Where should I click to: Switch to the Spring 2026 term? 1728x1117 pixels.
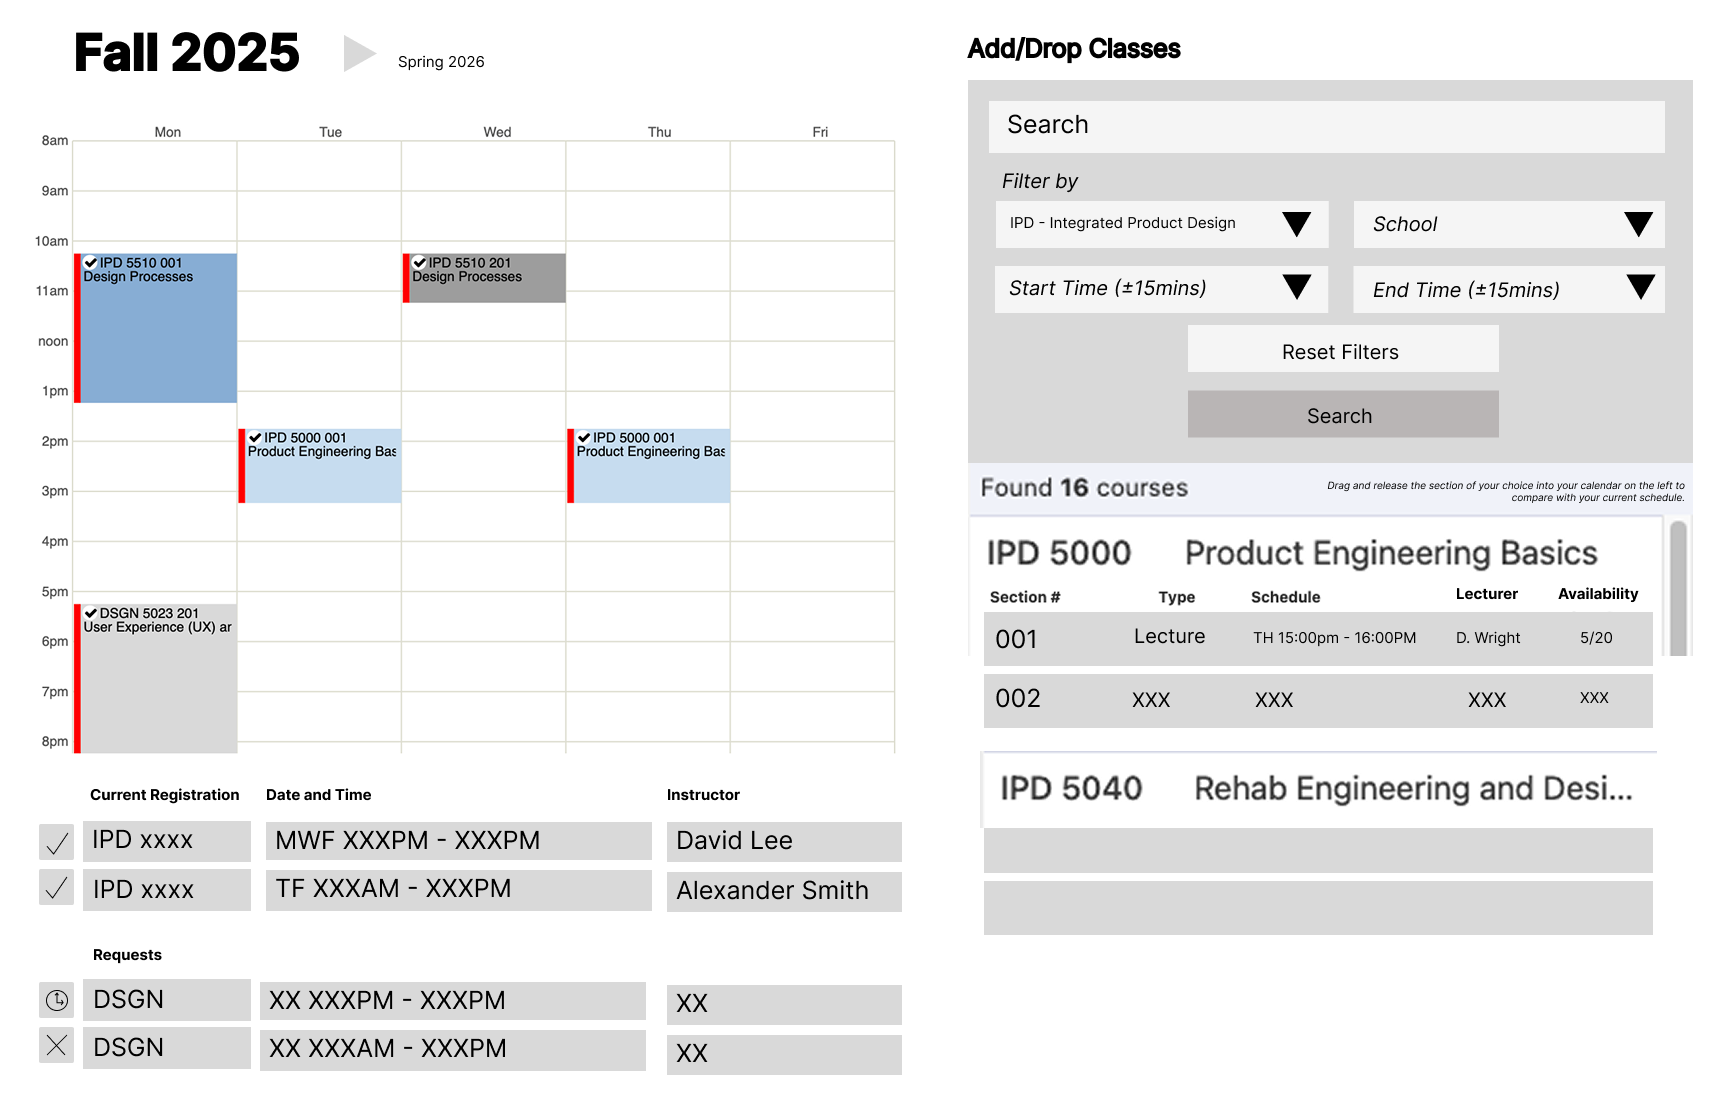[441, 62]
